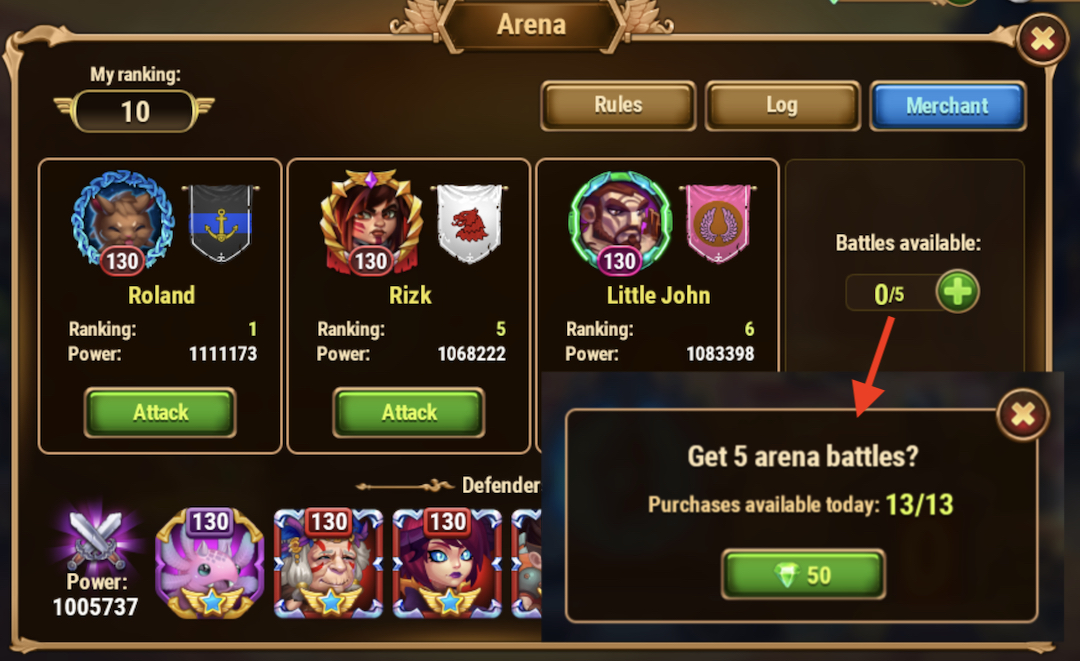1080x661 pixels.
Task: Click the pink laurel guild banner
Action: (718, 223)
